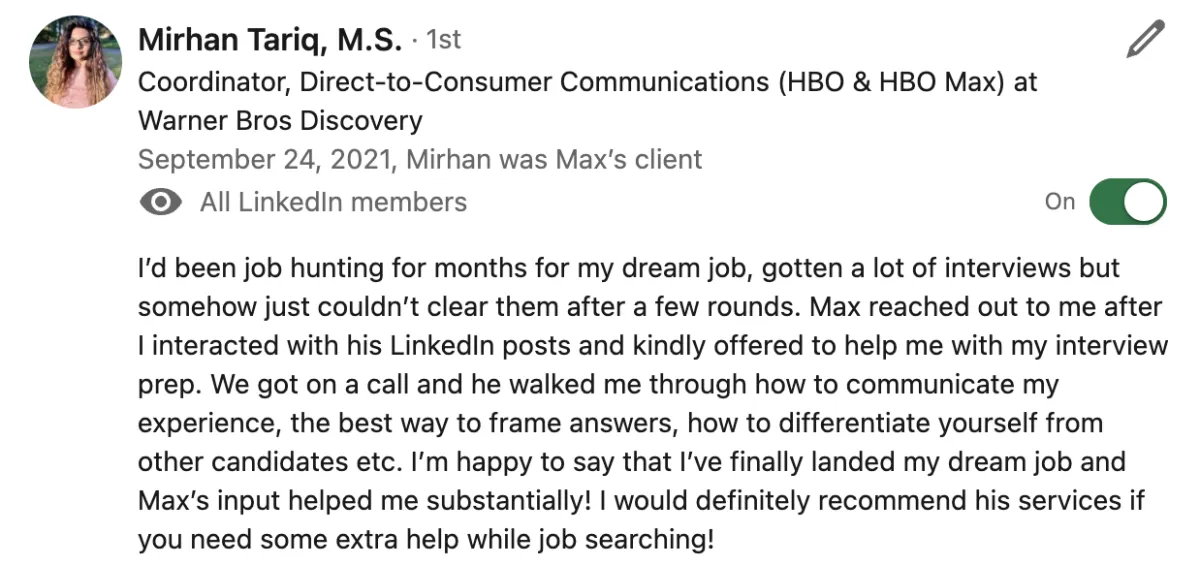Click the first line "I'd been job hunting"

[x=629, y=269]
